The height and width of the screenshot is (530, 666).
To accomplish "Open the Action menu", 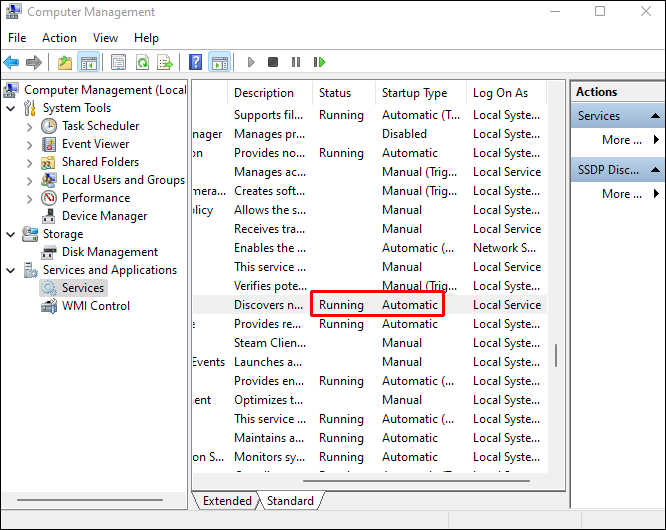I will (x=59, y=38).
